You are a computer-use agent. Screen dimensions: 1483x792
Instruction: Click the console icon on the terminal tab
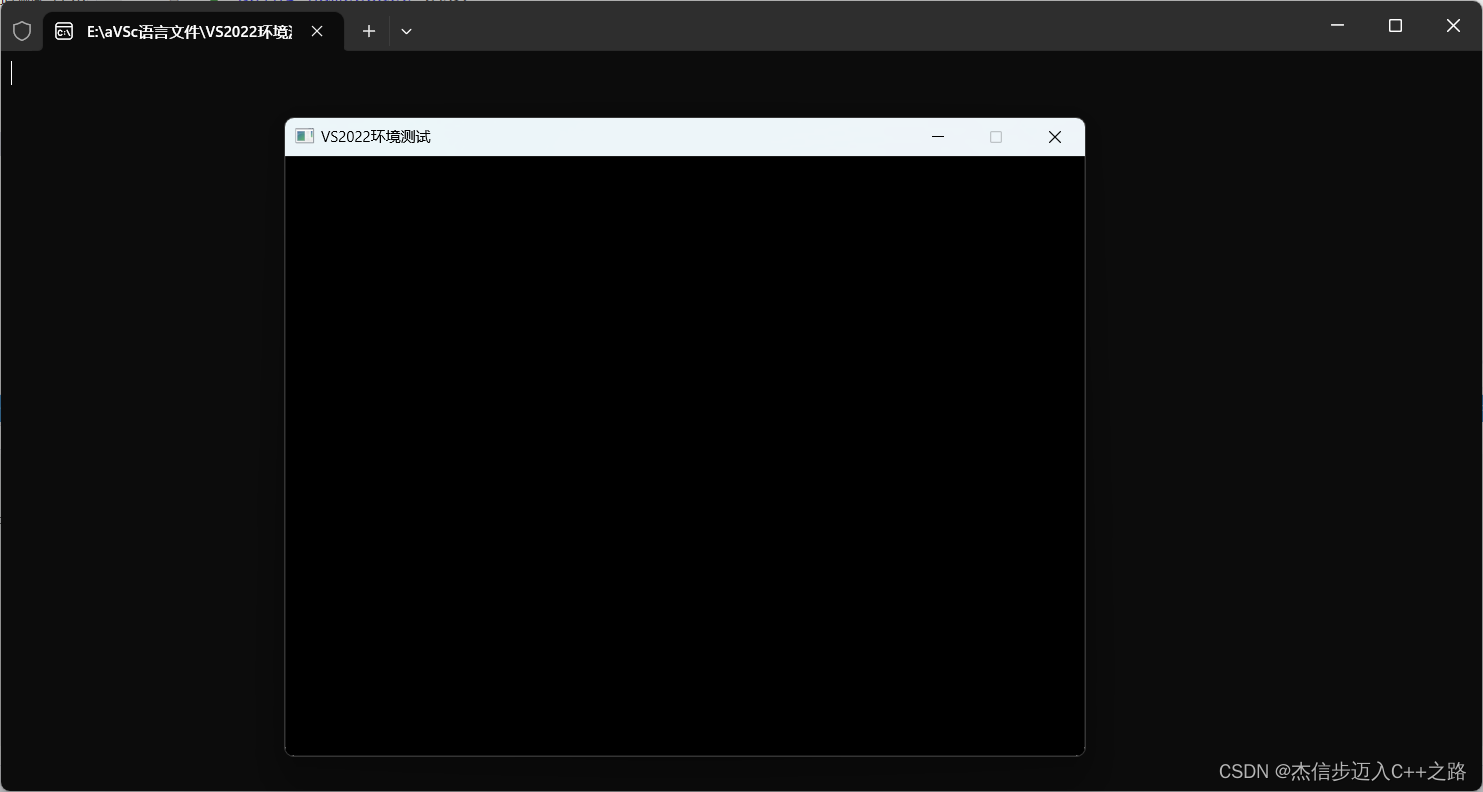64,31
